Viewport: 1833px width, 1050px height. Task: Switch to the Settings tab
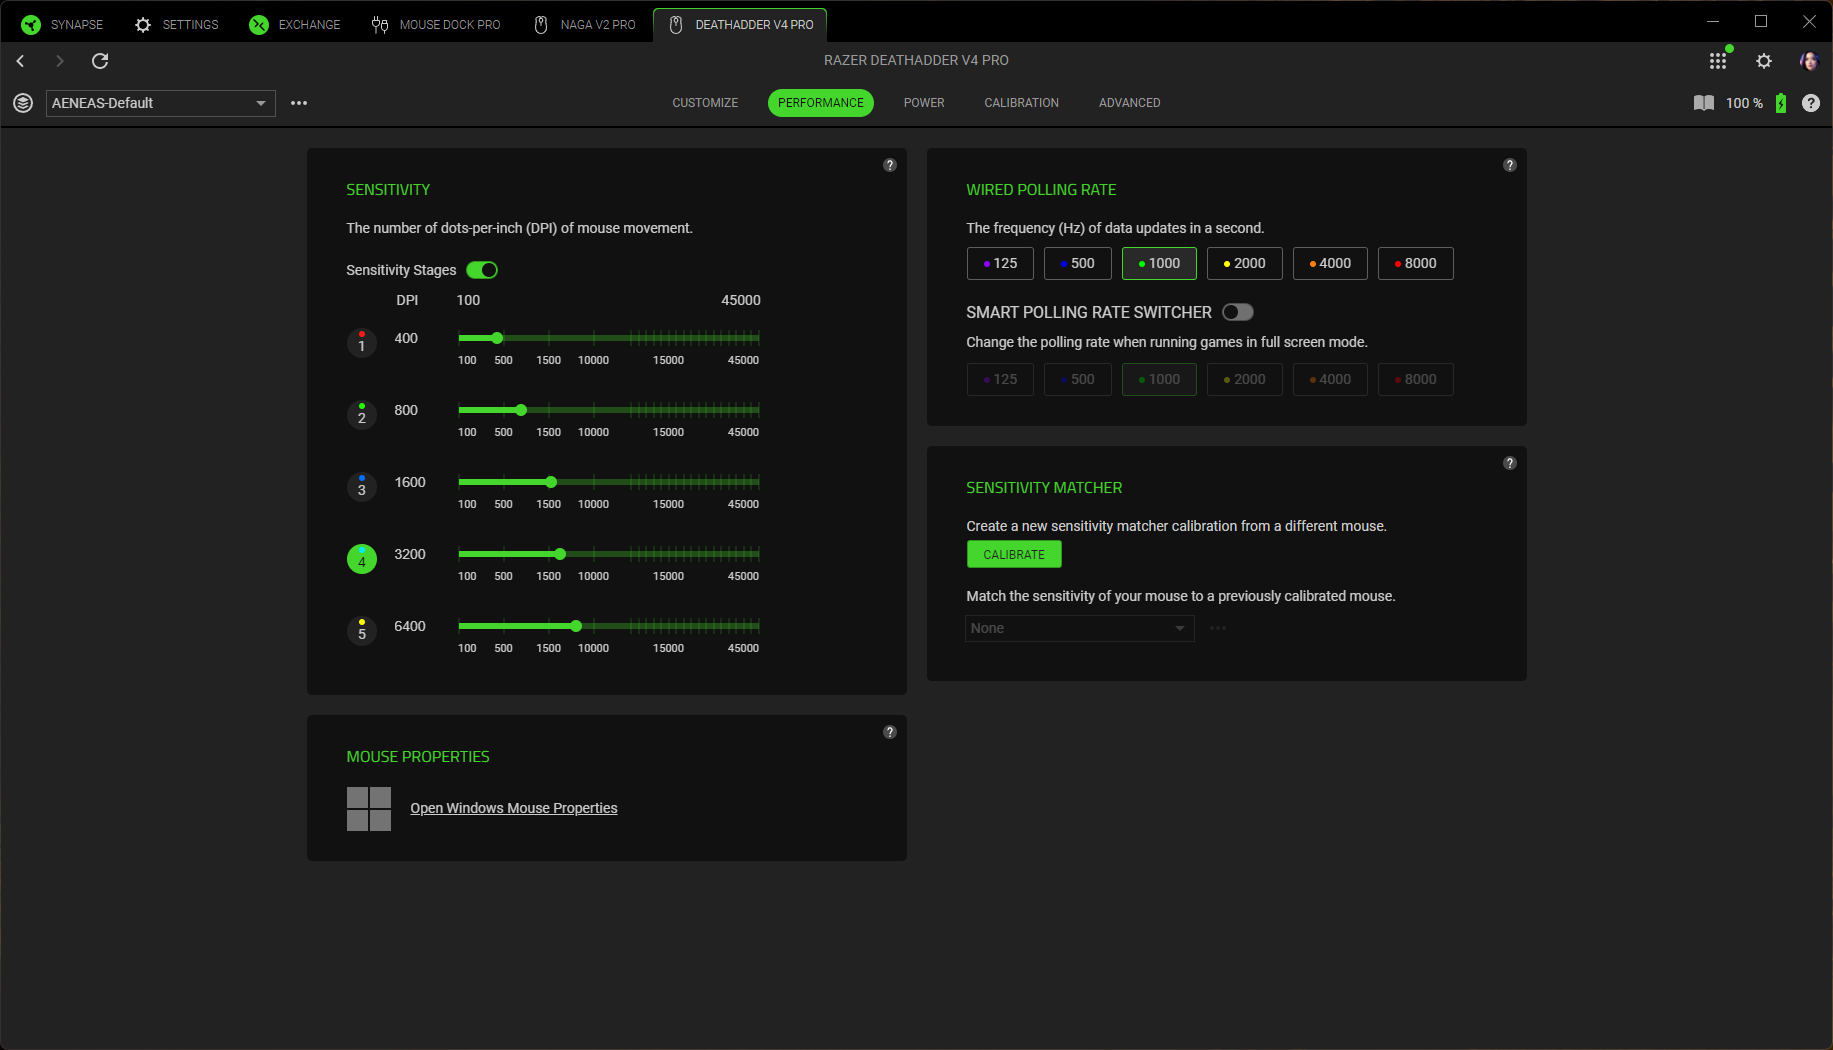[x=176, y=25]
